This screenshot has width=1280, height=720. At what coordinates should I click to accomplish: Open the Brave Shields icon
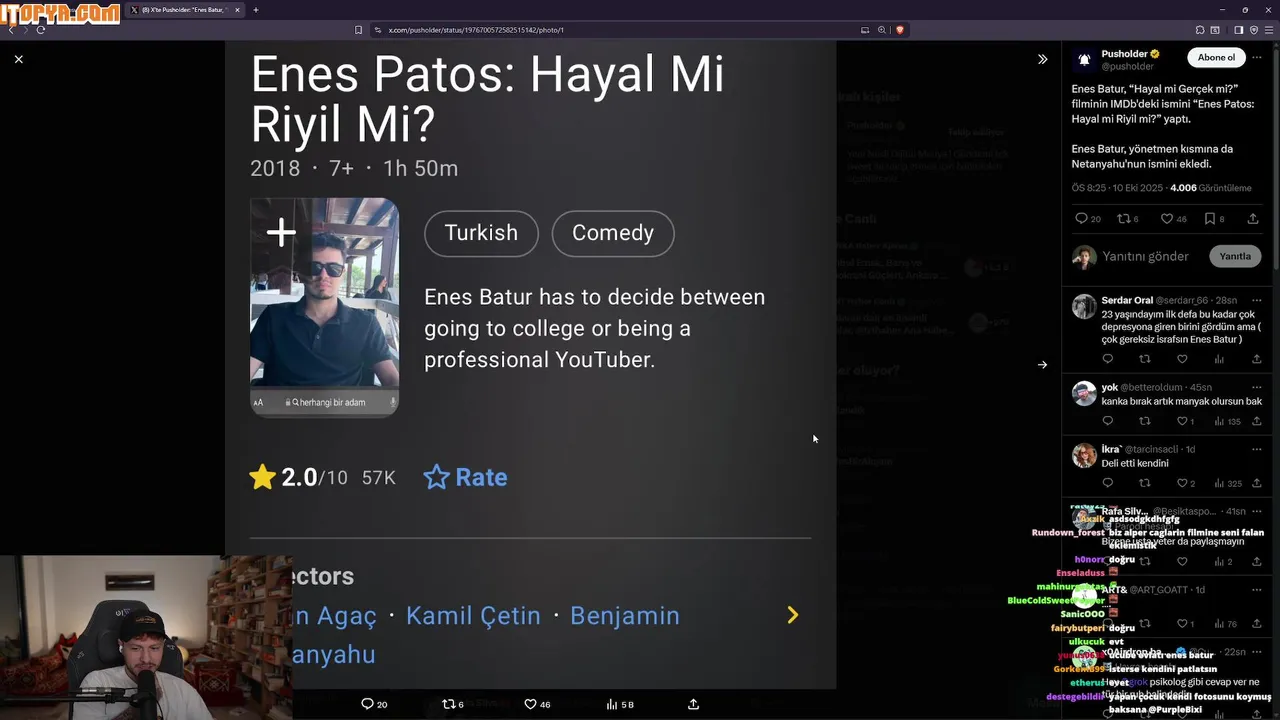899,30
